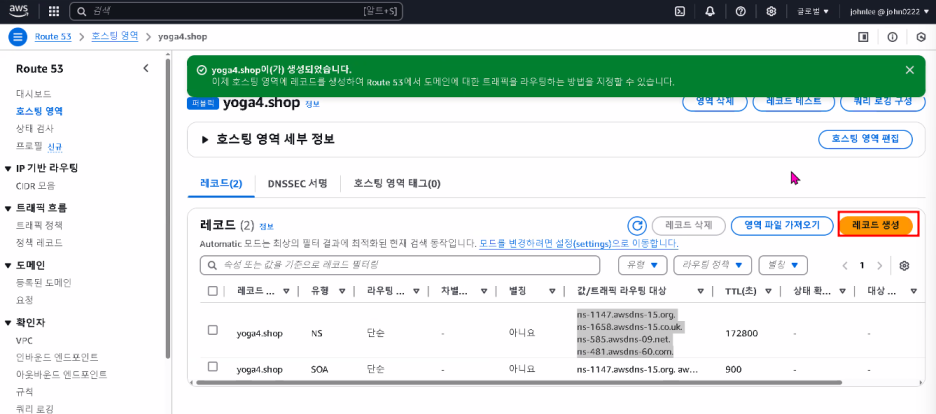Click the 영역 파일 가져오기 button

tap(782, 225)
